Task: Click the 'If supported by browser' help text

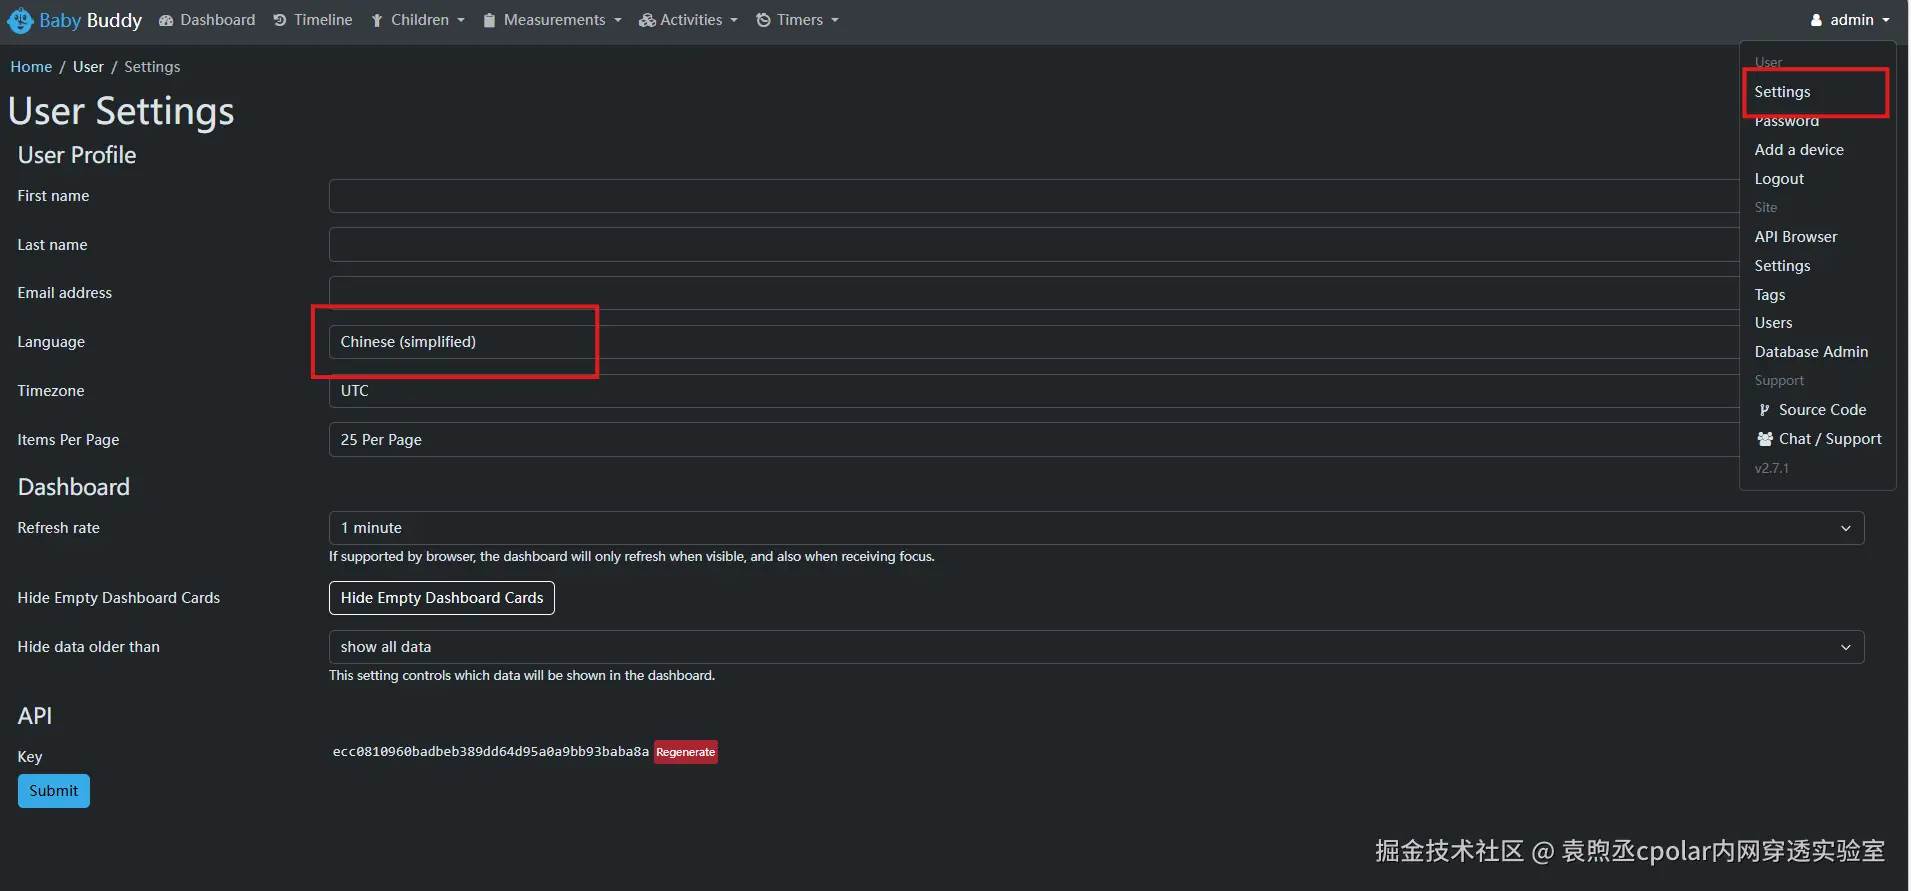Action: point(632,557)
